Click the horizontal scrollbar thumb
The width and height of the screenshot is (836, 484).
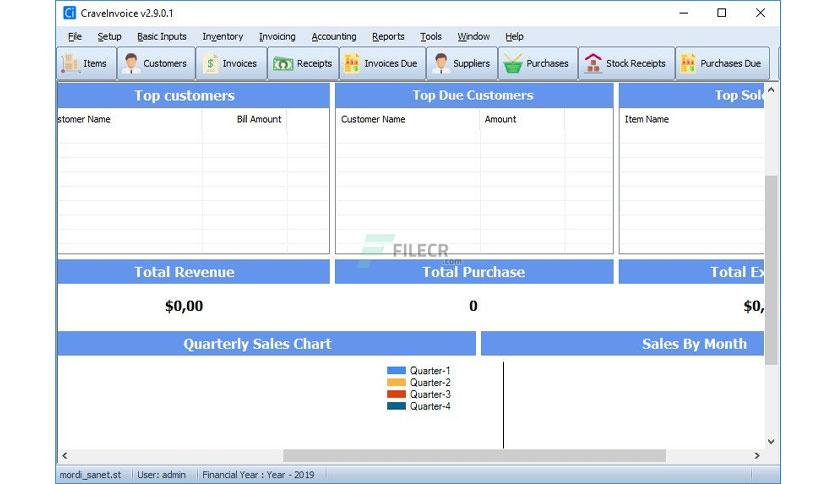[475, 456]
